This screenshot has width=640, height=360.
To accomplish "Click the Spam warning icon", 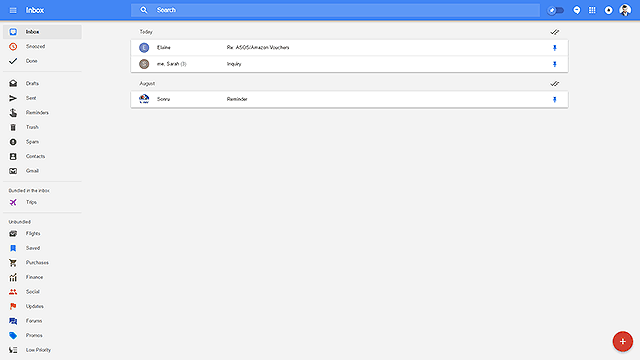I will (13, 142).
